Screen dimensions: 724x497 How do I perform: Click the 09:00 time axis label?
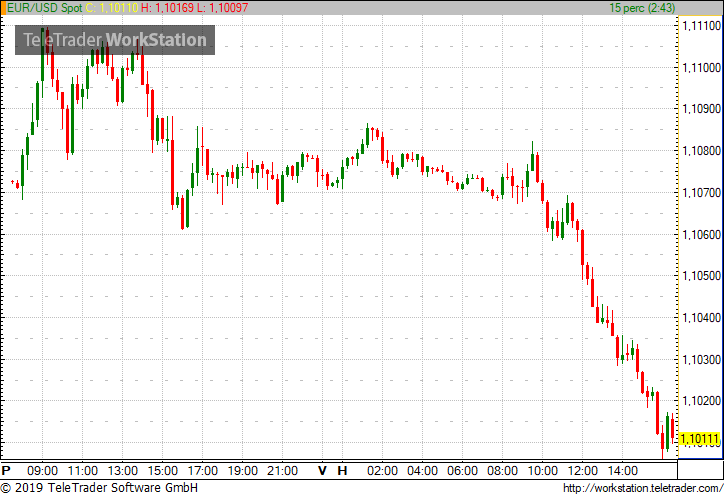tap(42, 471)
